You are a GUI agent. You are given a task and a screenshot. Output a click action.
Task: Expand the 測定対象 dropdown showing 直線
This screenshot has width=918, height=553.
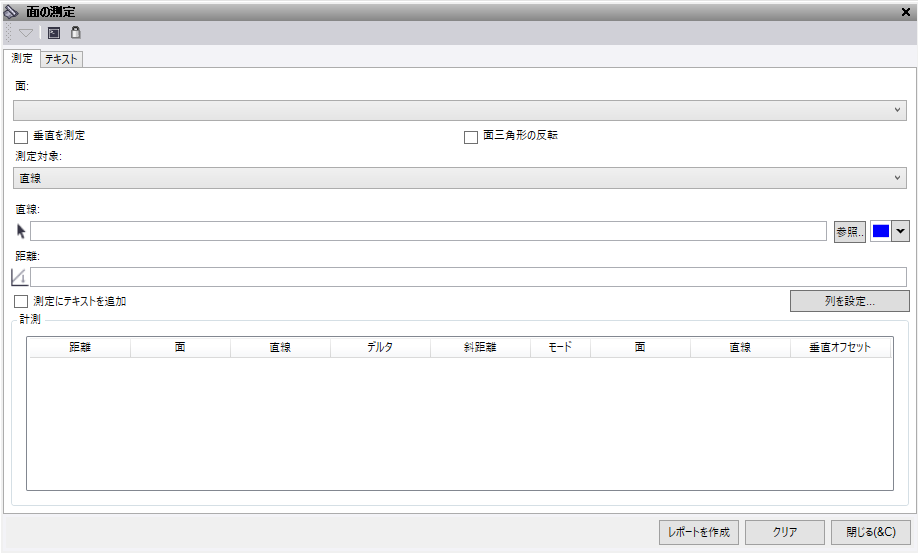pos(460,178)
